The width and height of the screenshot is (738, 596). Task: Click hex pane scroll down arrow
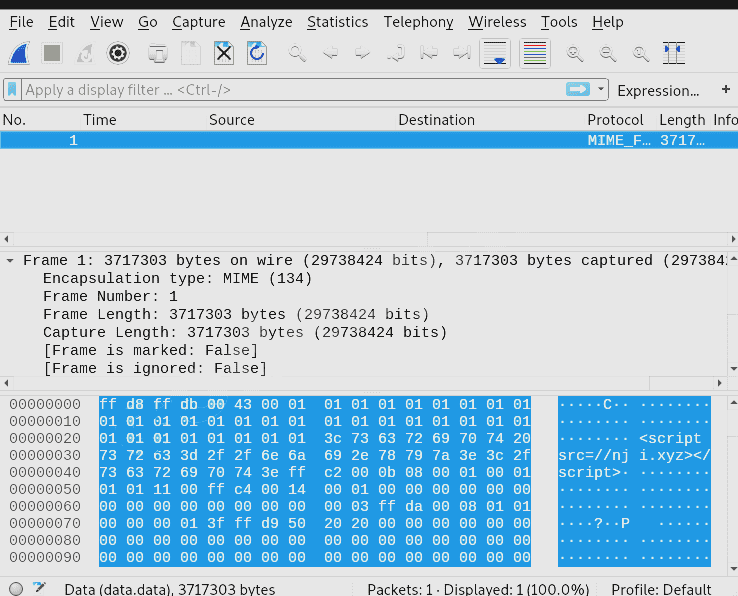[x=733, y=569]
